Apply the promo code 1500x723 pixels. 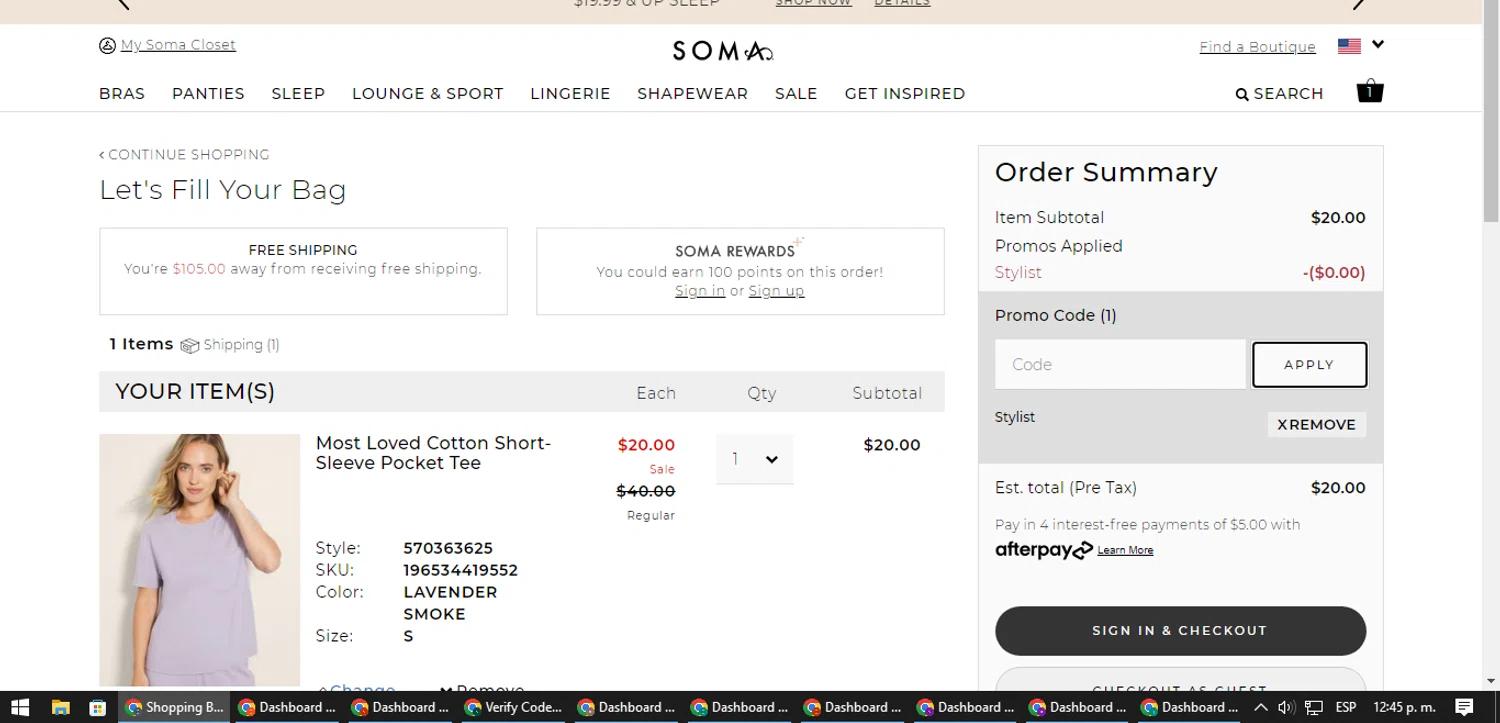tap(1309, 365)
